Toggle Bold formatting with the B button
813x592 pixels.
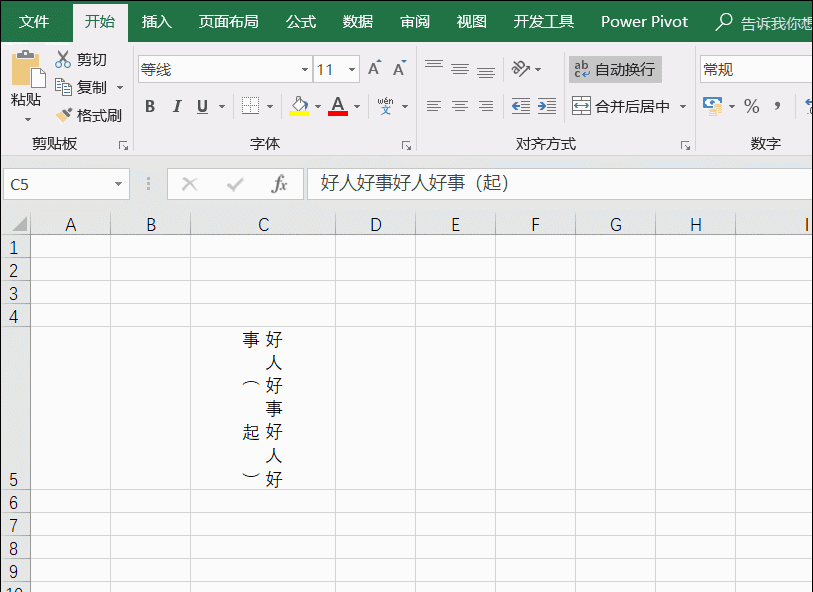pyautogui.click(x=150, y=105)
